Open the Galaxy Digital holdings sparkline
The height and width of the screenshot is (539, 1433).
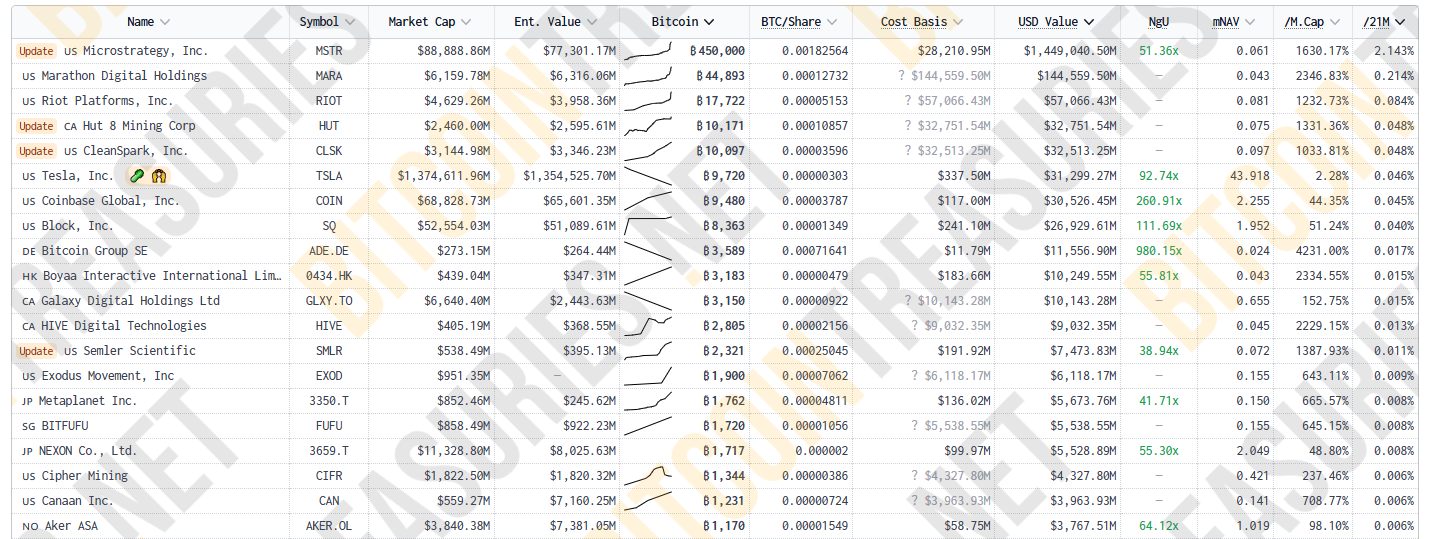[648, 301]
